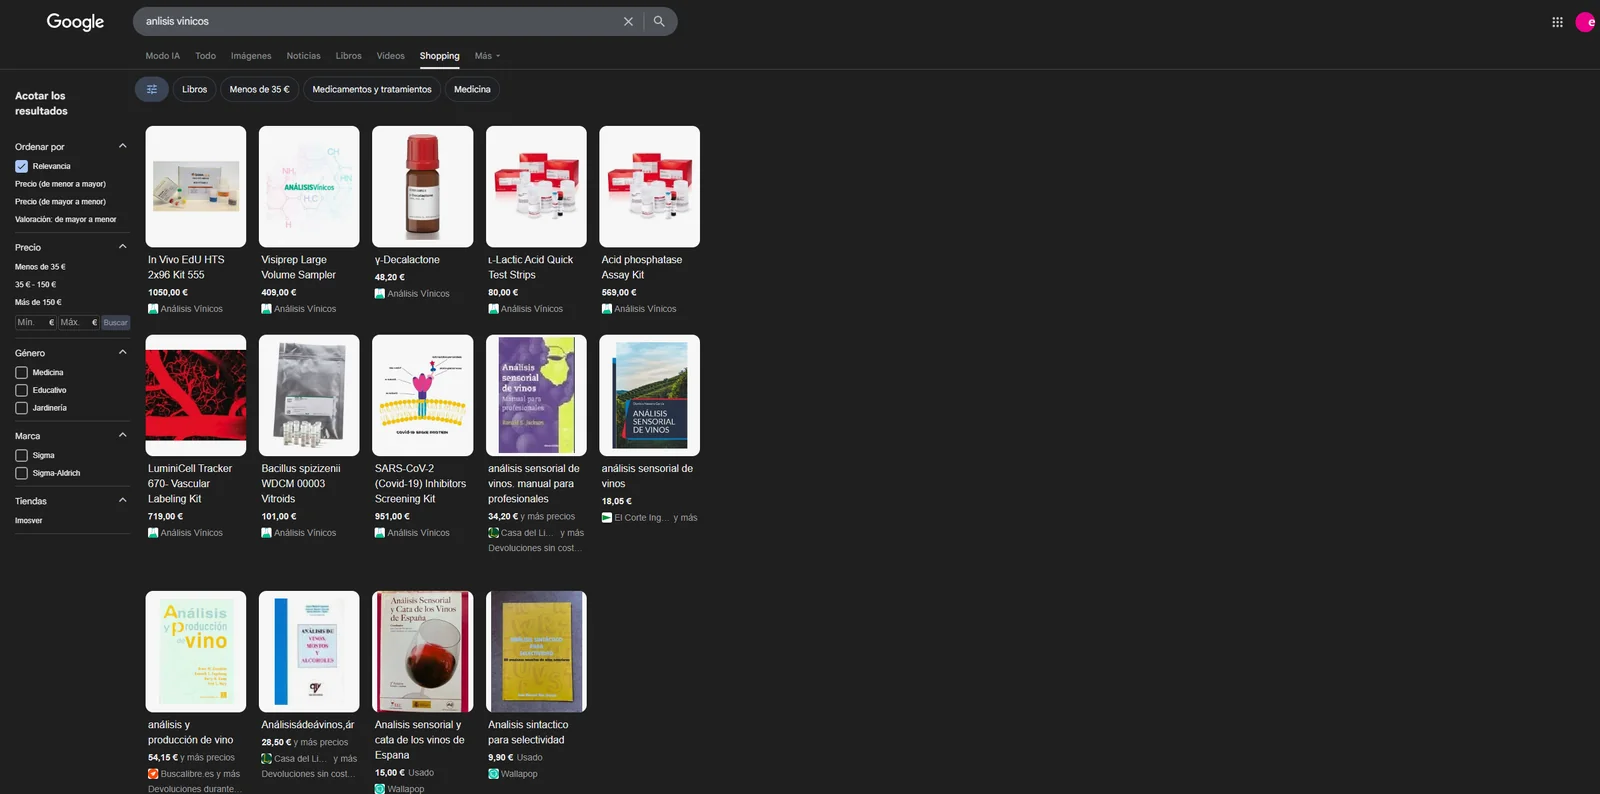Clear the search box text
This screenshot has height=794, width=1600.
[x=628, y=21]
